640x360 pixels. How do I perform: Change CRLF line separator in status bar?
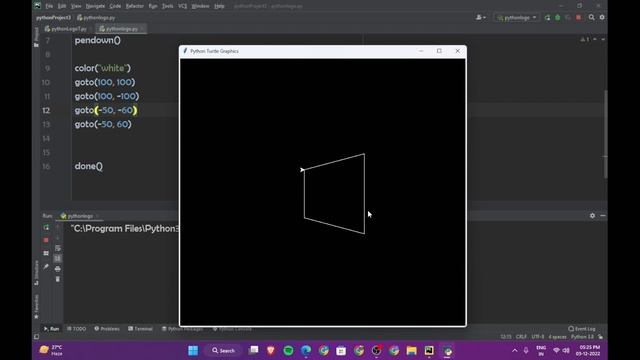(x=521, y=337)
